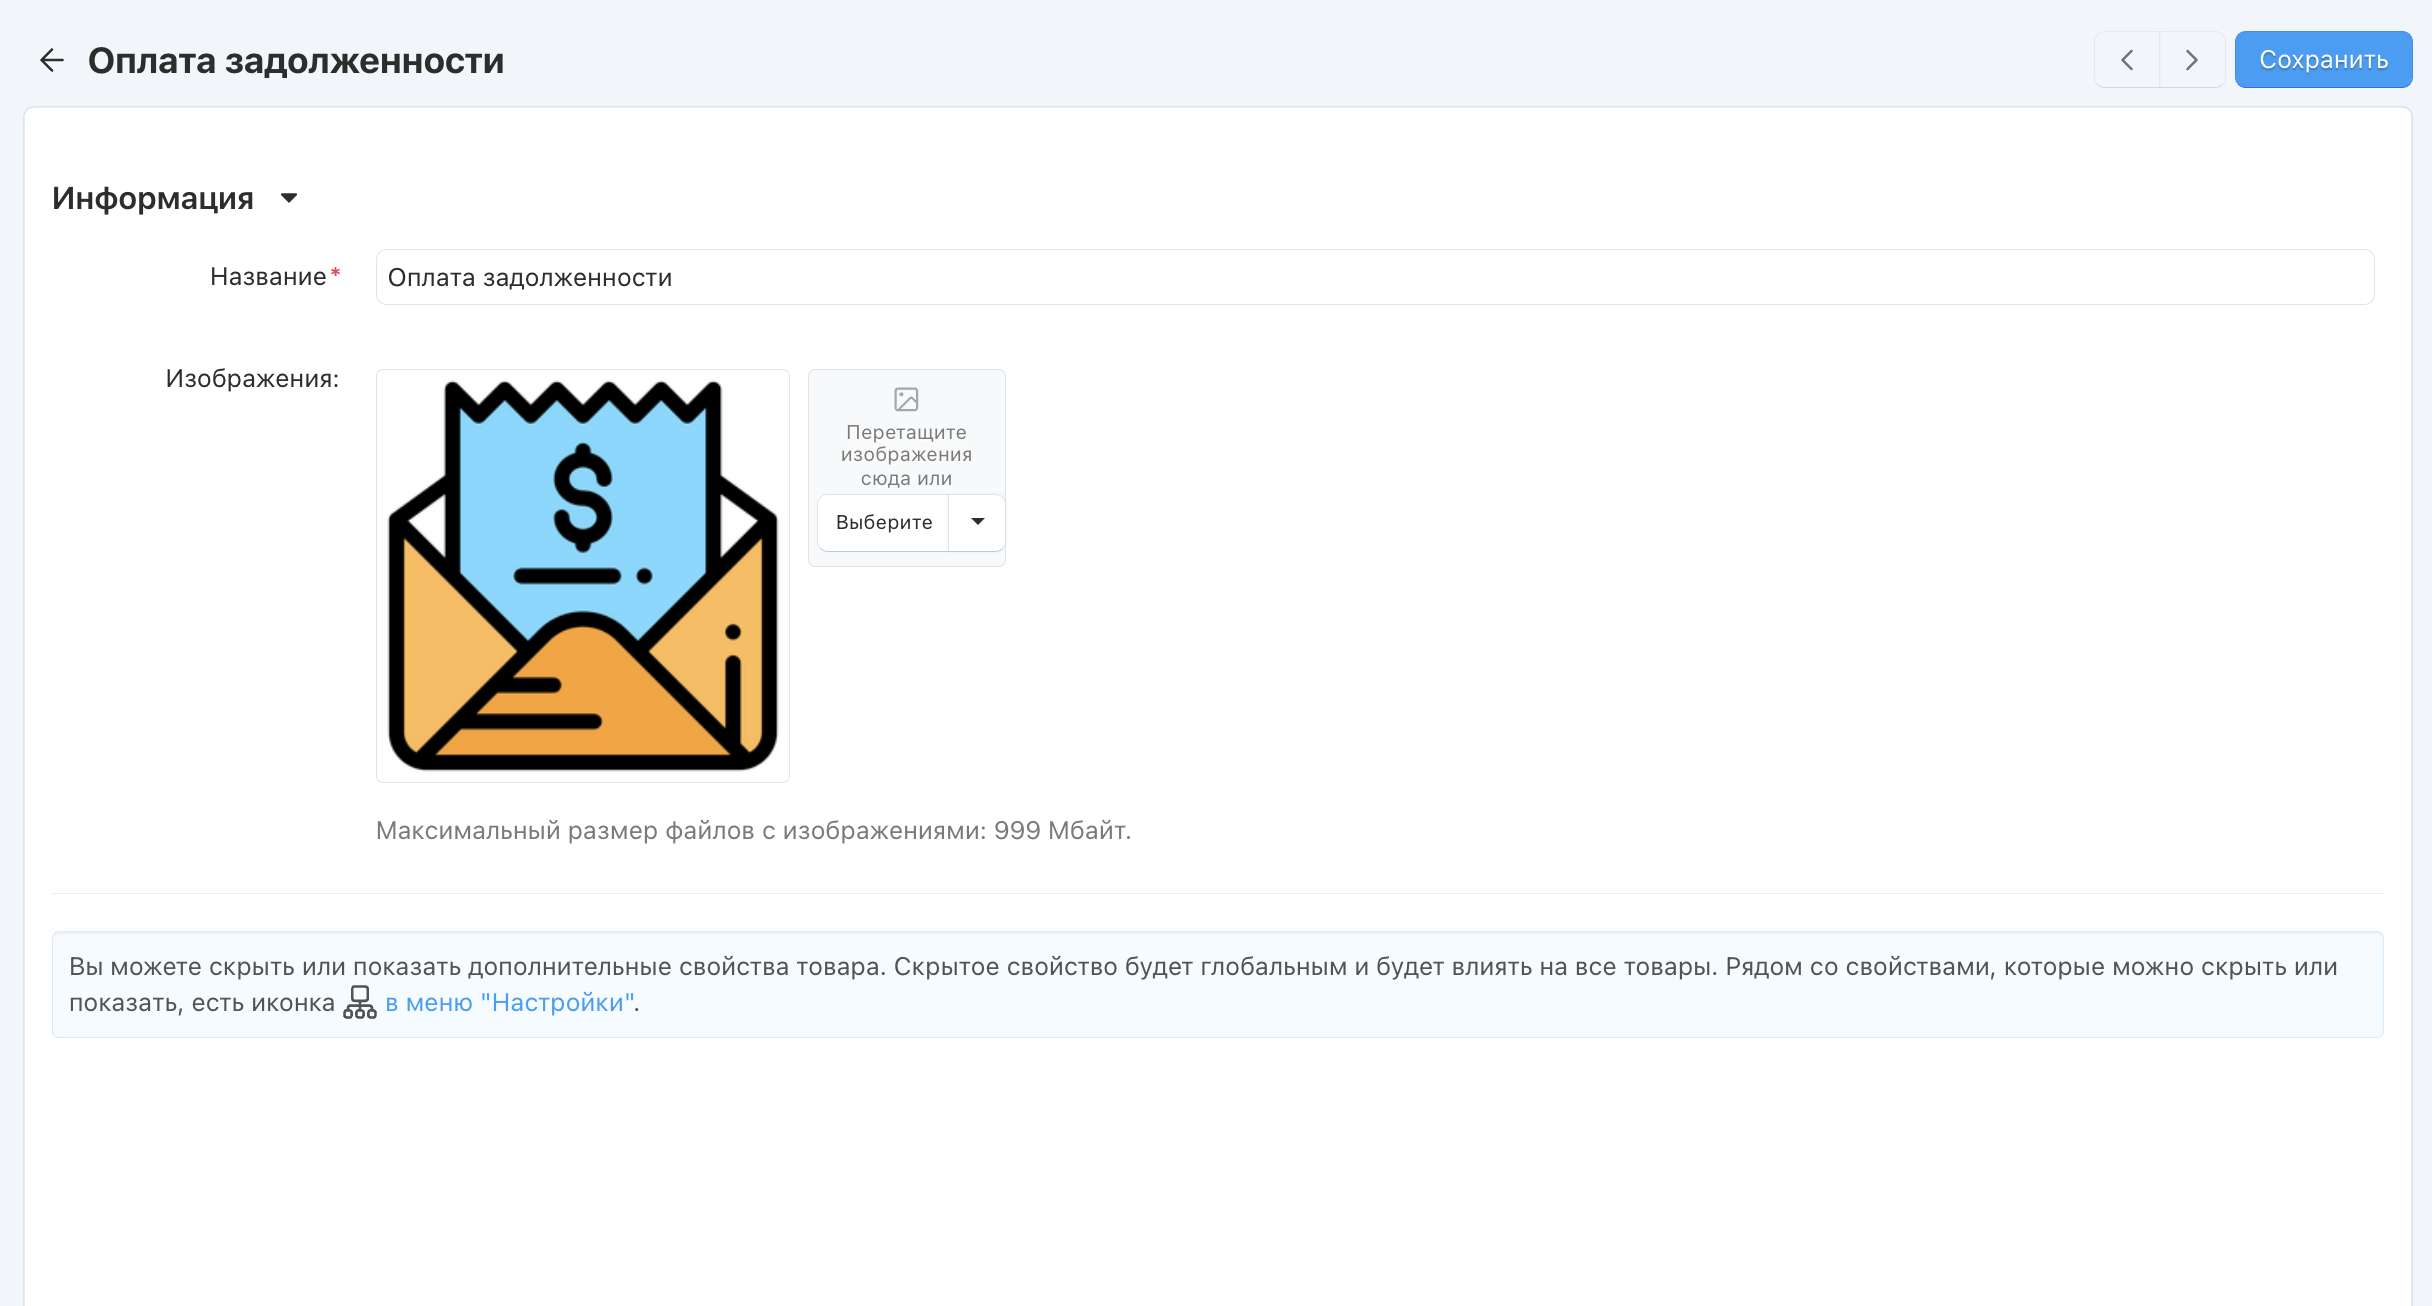
Task: Click the Перетащите изображения сюда drop area text
Action: click(906, 455)
